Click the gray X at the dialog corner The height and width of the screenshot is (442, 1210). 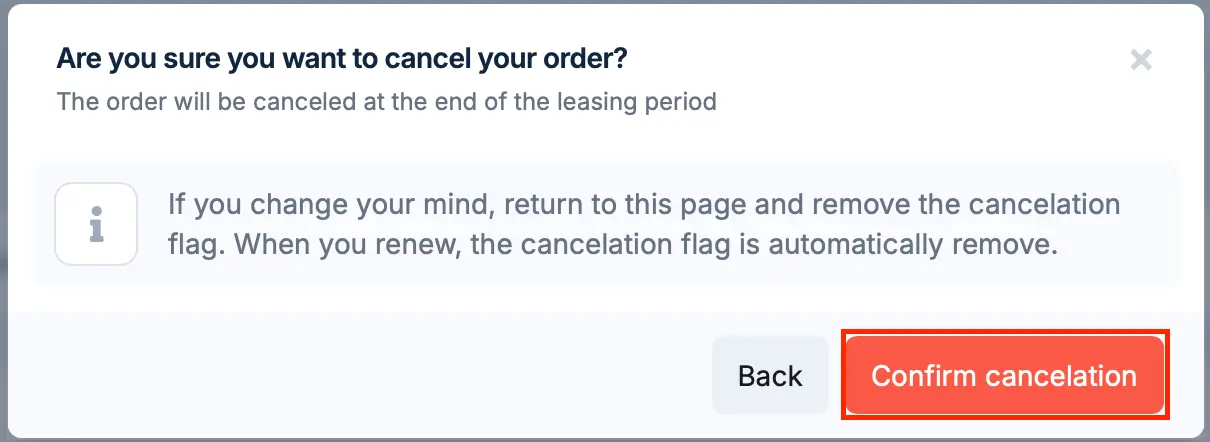pyautogui.click(x=1141, y=60)
